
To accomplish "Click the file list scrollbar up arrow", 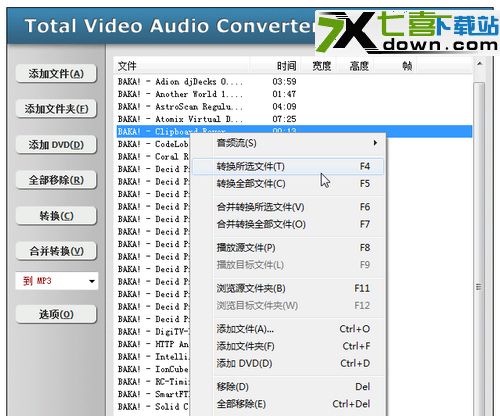I will click(x=479, y=63).
